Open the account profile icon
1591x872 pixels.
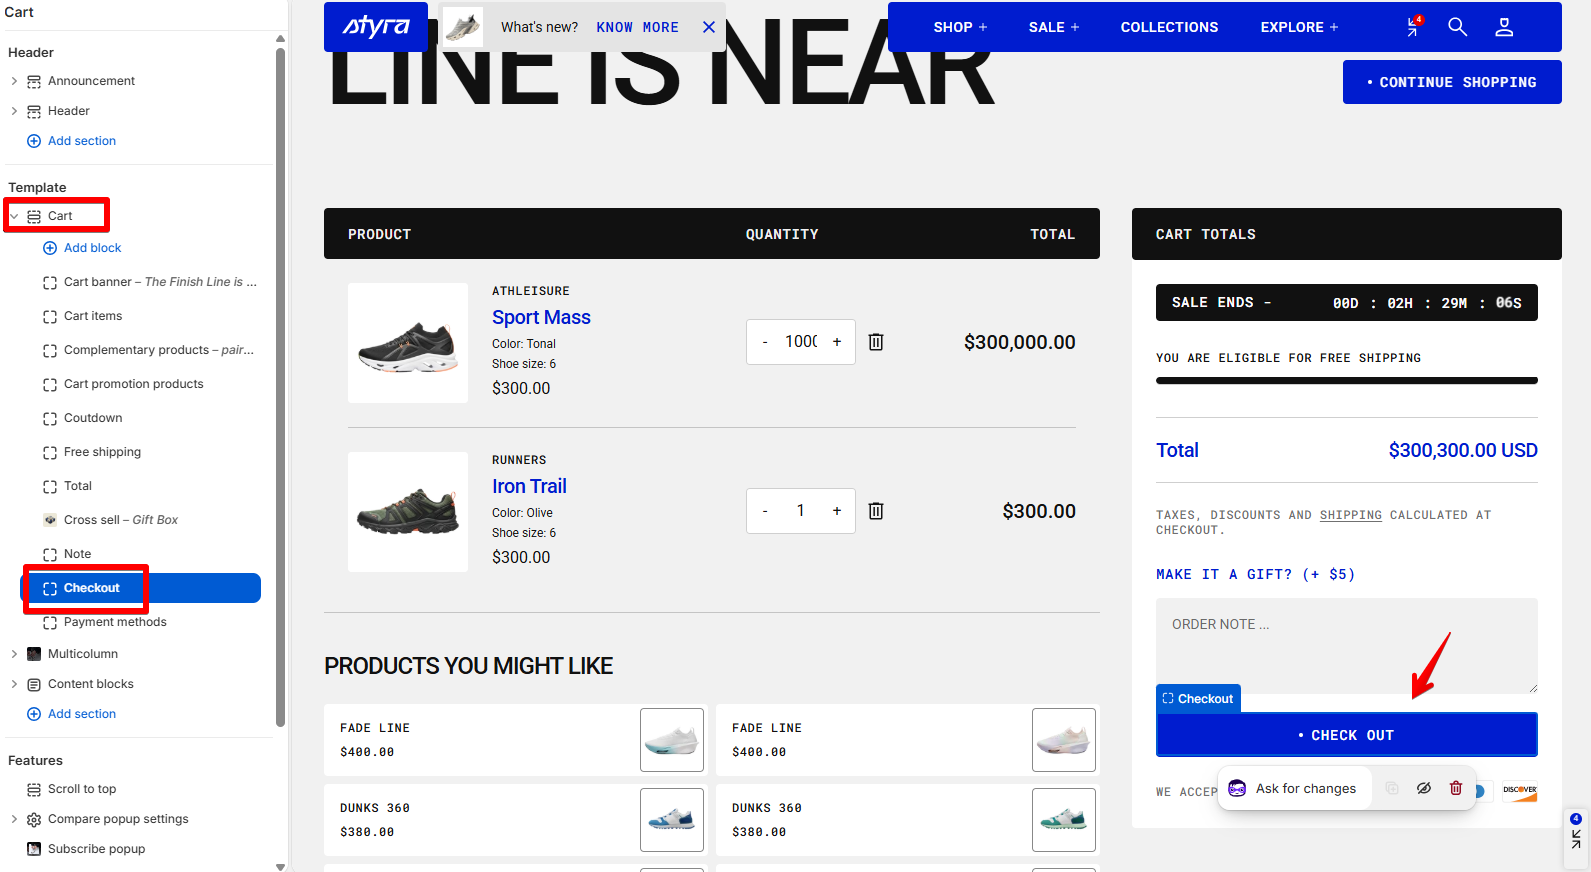[1504, 27]
